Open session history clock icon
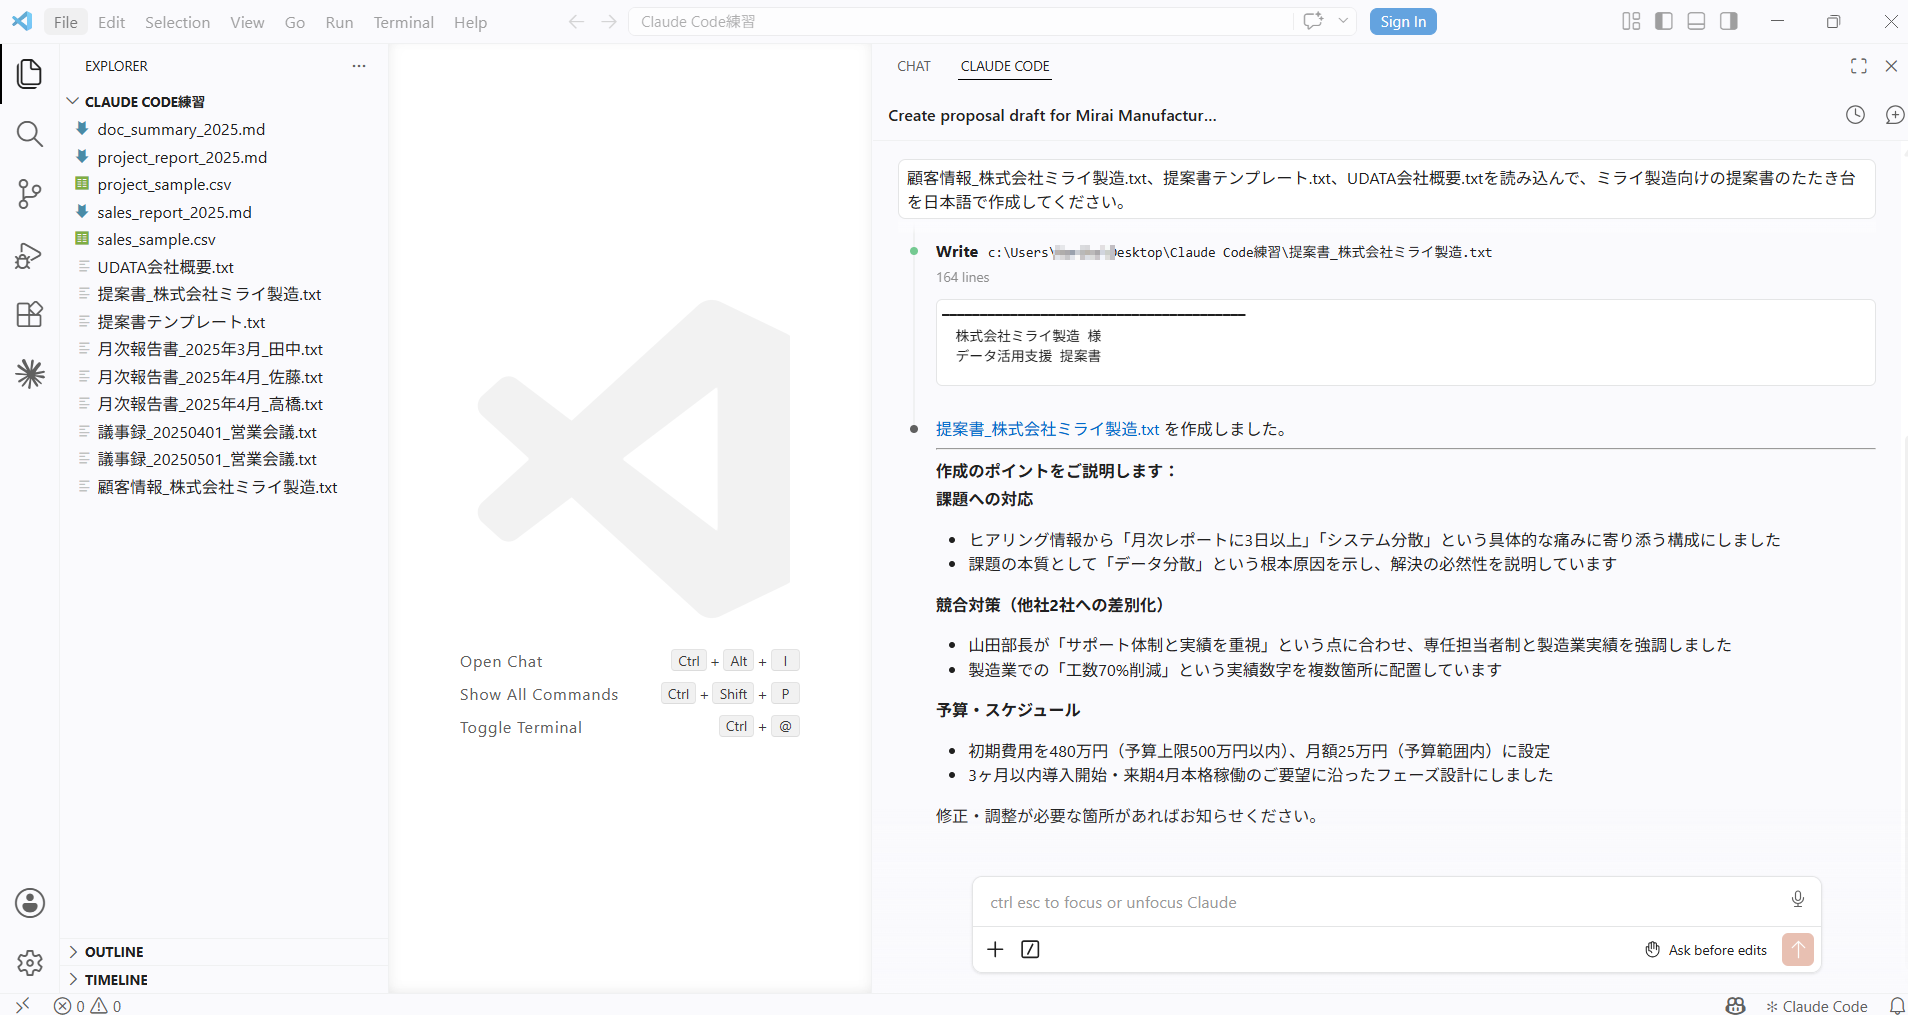The width and height of the screenshot is (1908, 1015). tap(1855, 115)
